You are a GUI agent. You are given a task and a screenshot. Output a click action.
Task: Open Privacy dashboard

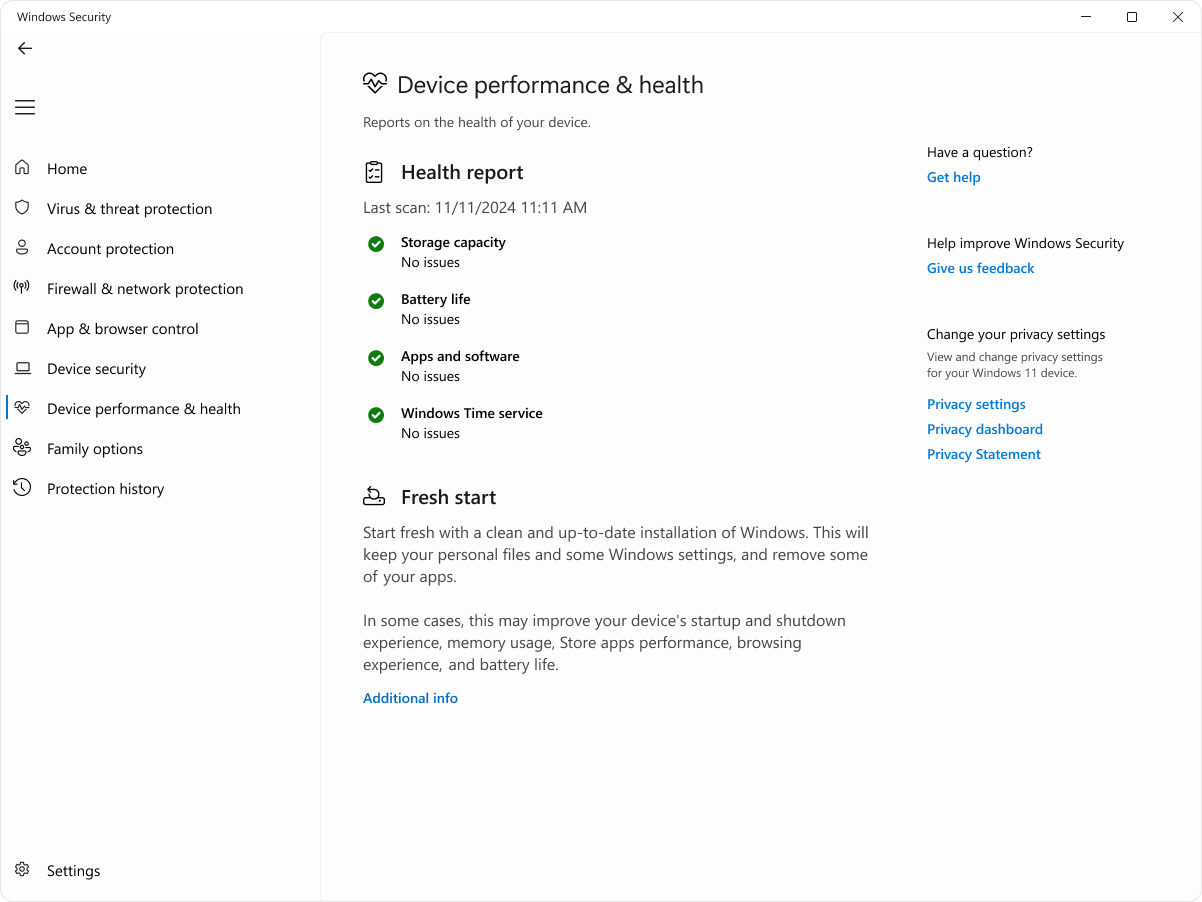pyautogui.click(x=984, y=429)
